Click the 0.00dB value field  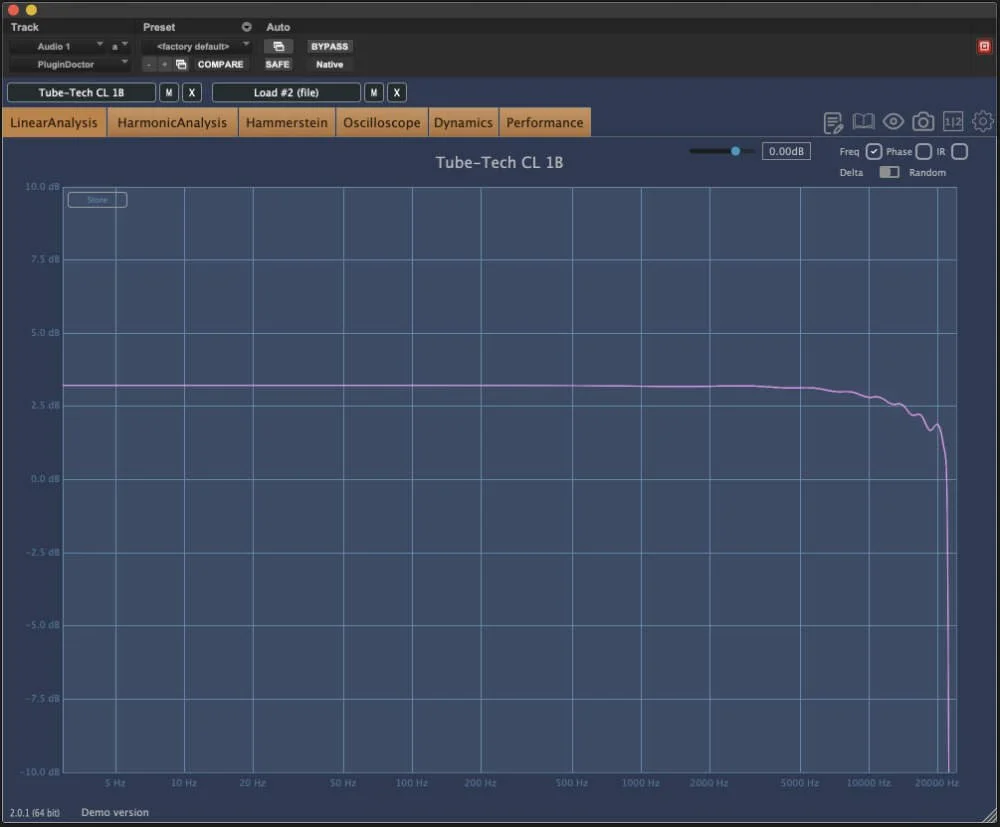click(x=786, y=151)
